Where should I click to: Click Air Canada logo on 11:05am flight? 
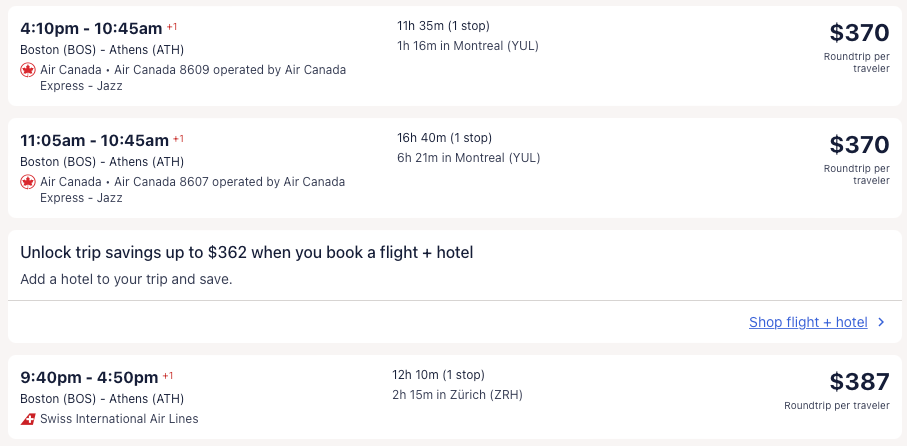point(28,182)
